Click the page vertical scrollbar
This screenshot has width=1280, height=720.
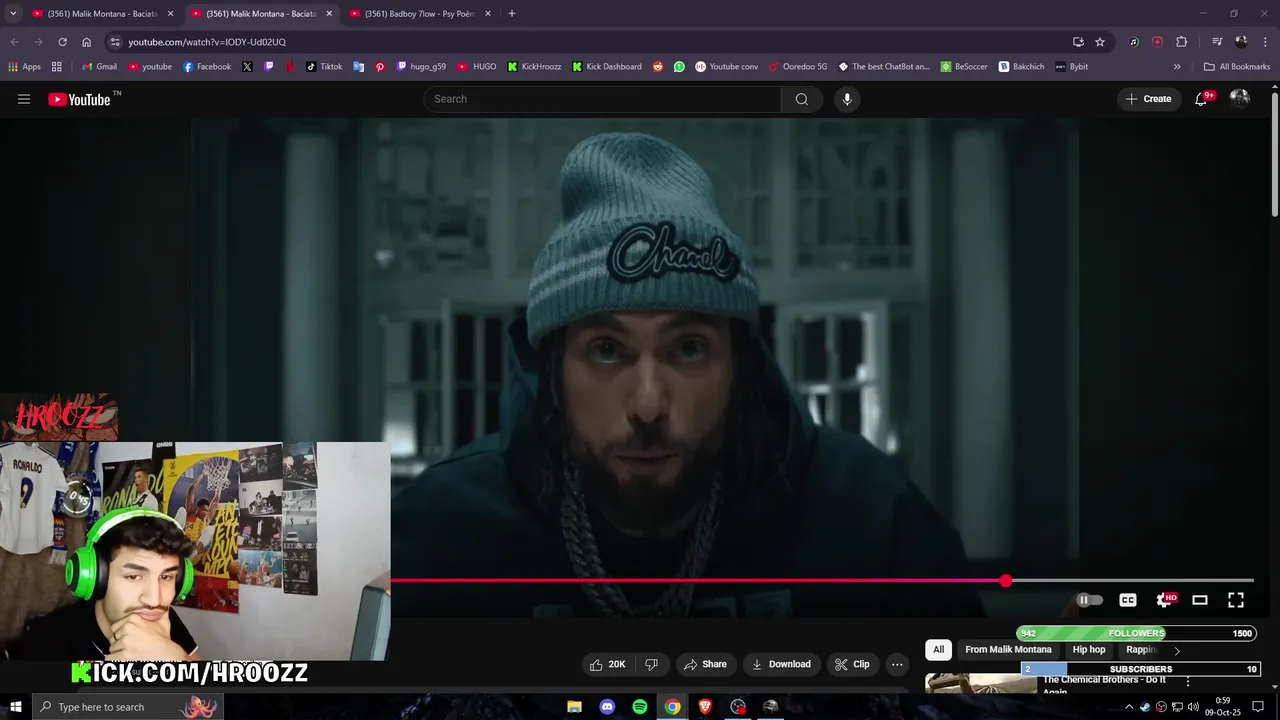point(1275,154)
